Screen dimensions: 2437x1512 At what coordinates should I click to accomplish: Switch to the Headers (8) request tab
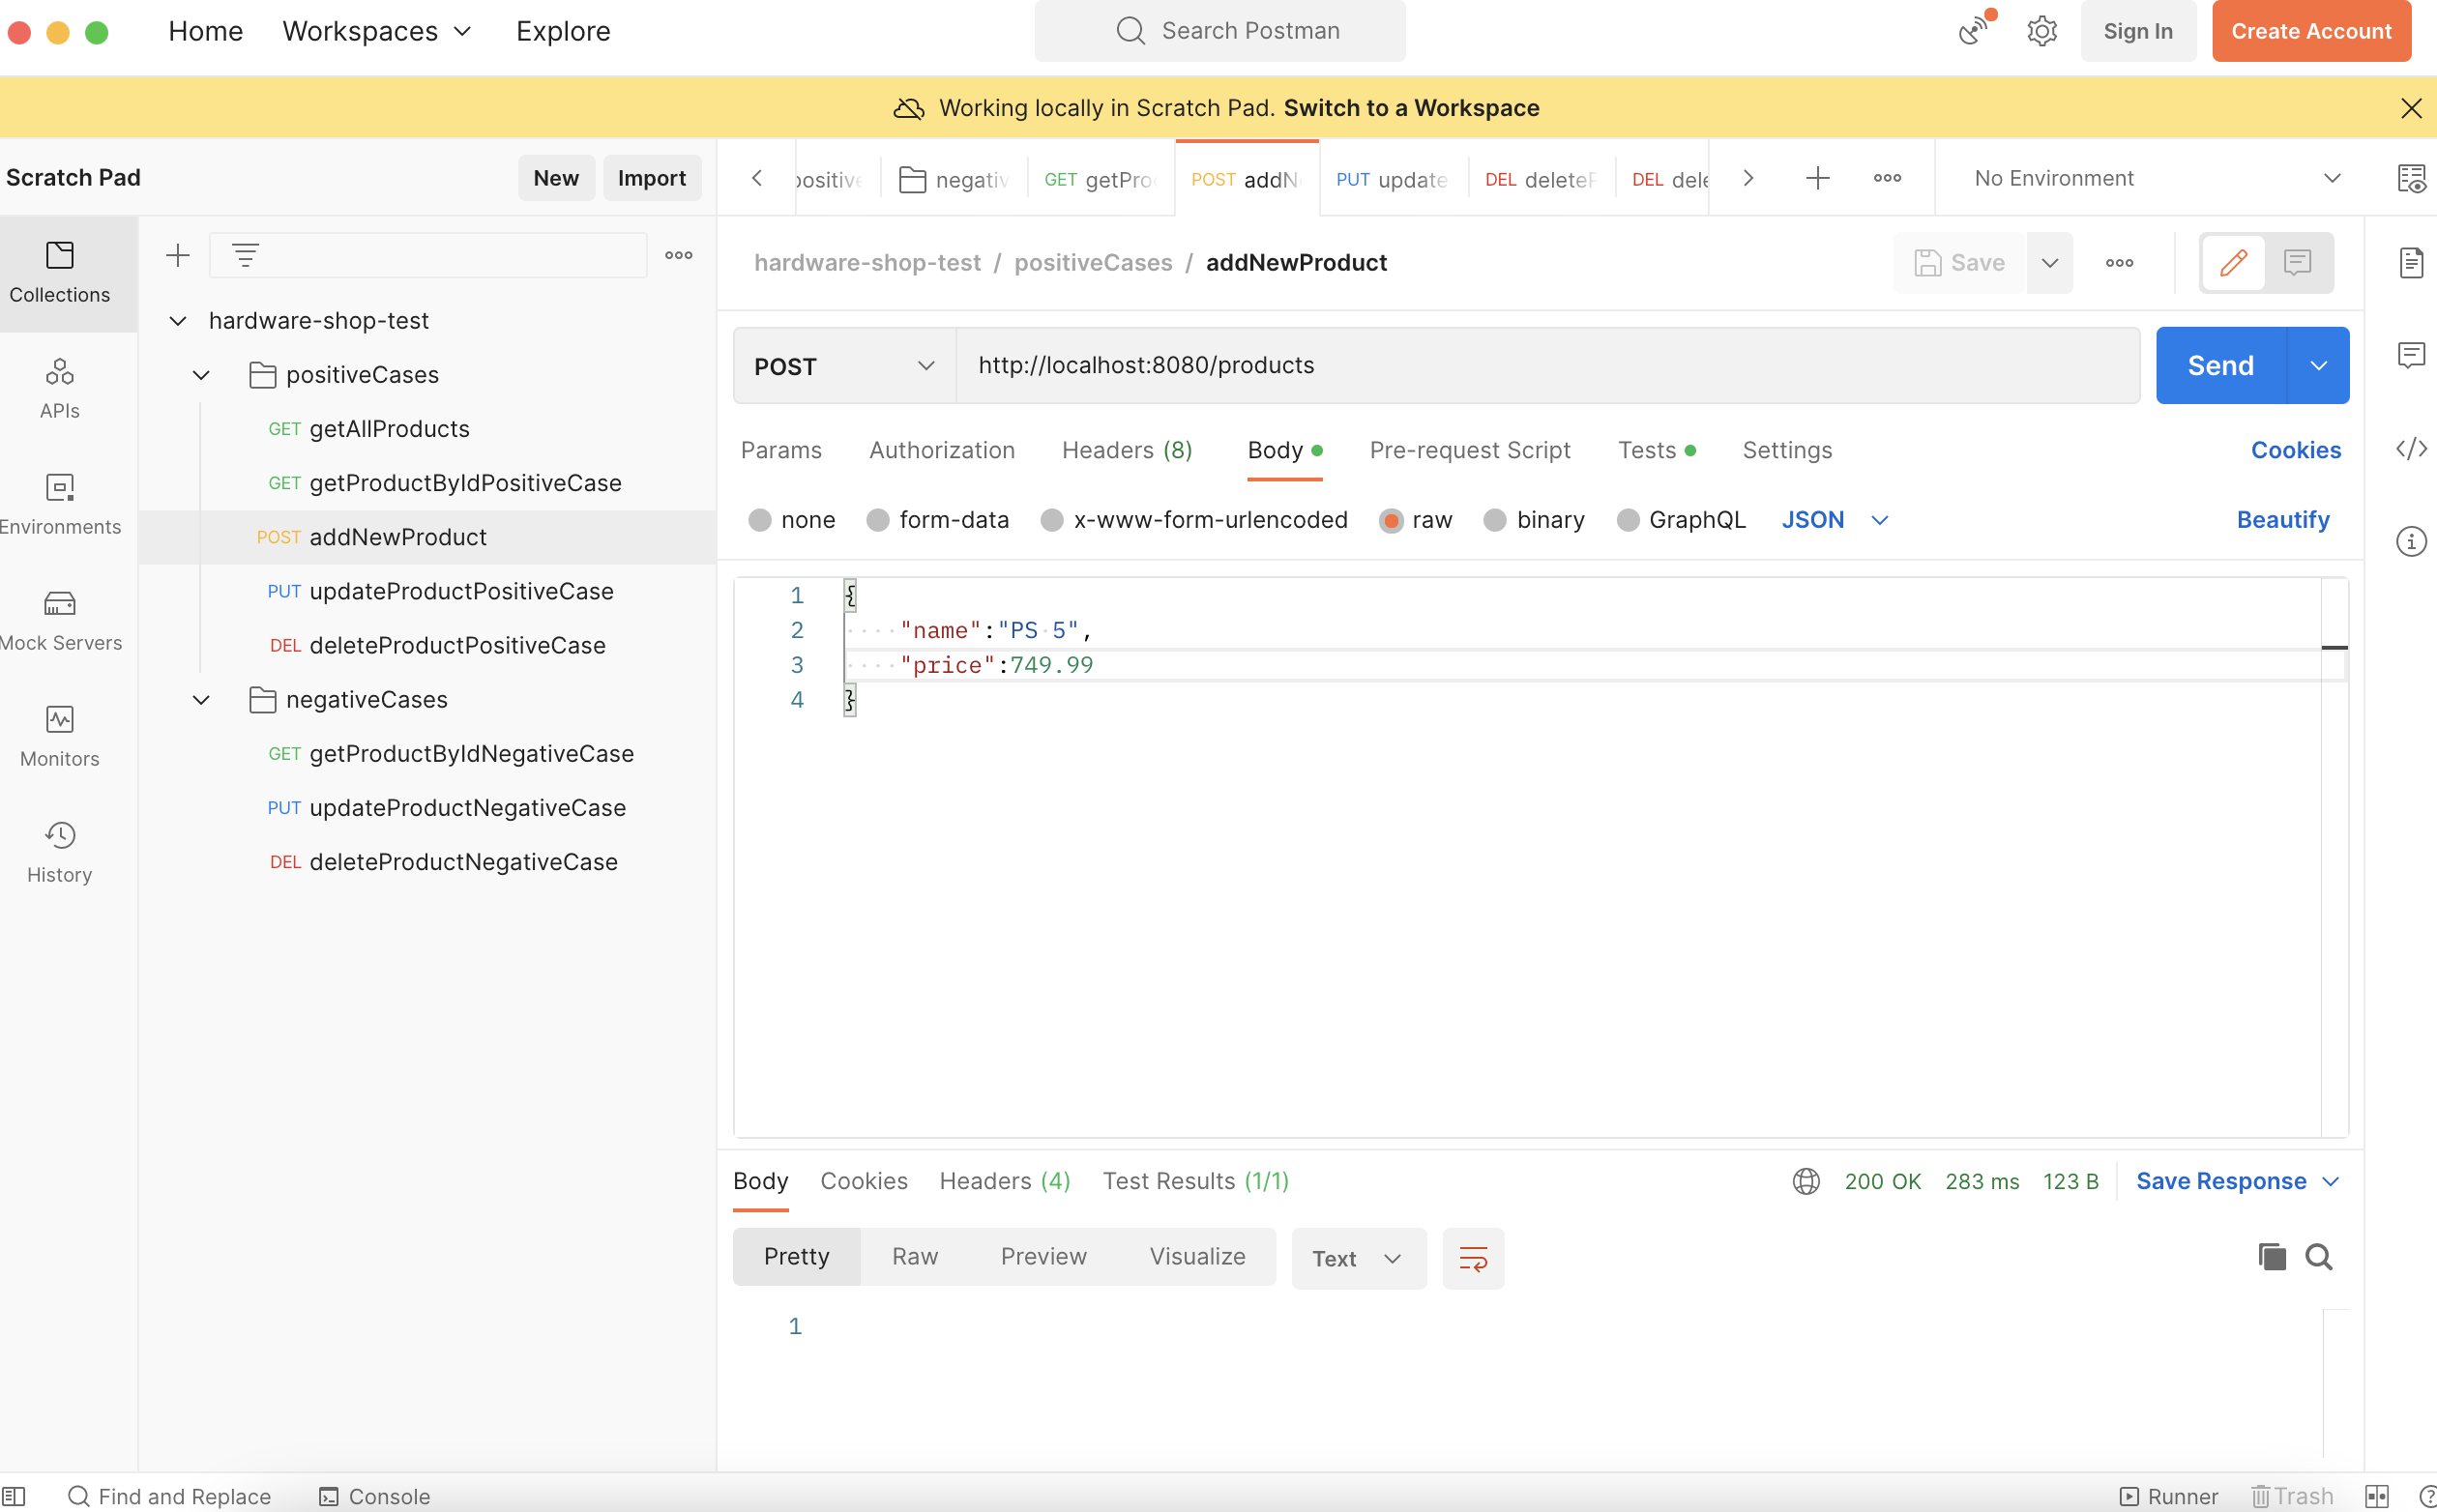[1127, 450]
